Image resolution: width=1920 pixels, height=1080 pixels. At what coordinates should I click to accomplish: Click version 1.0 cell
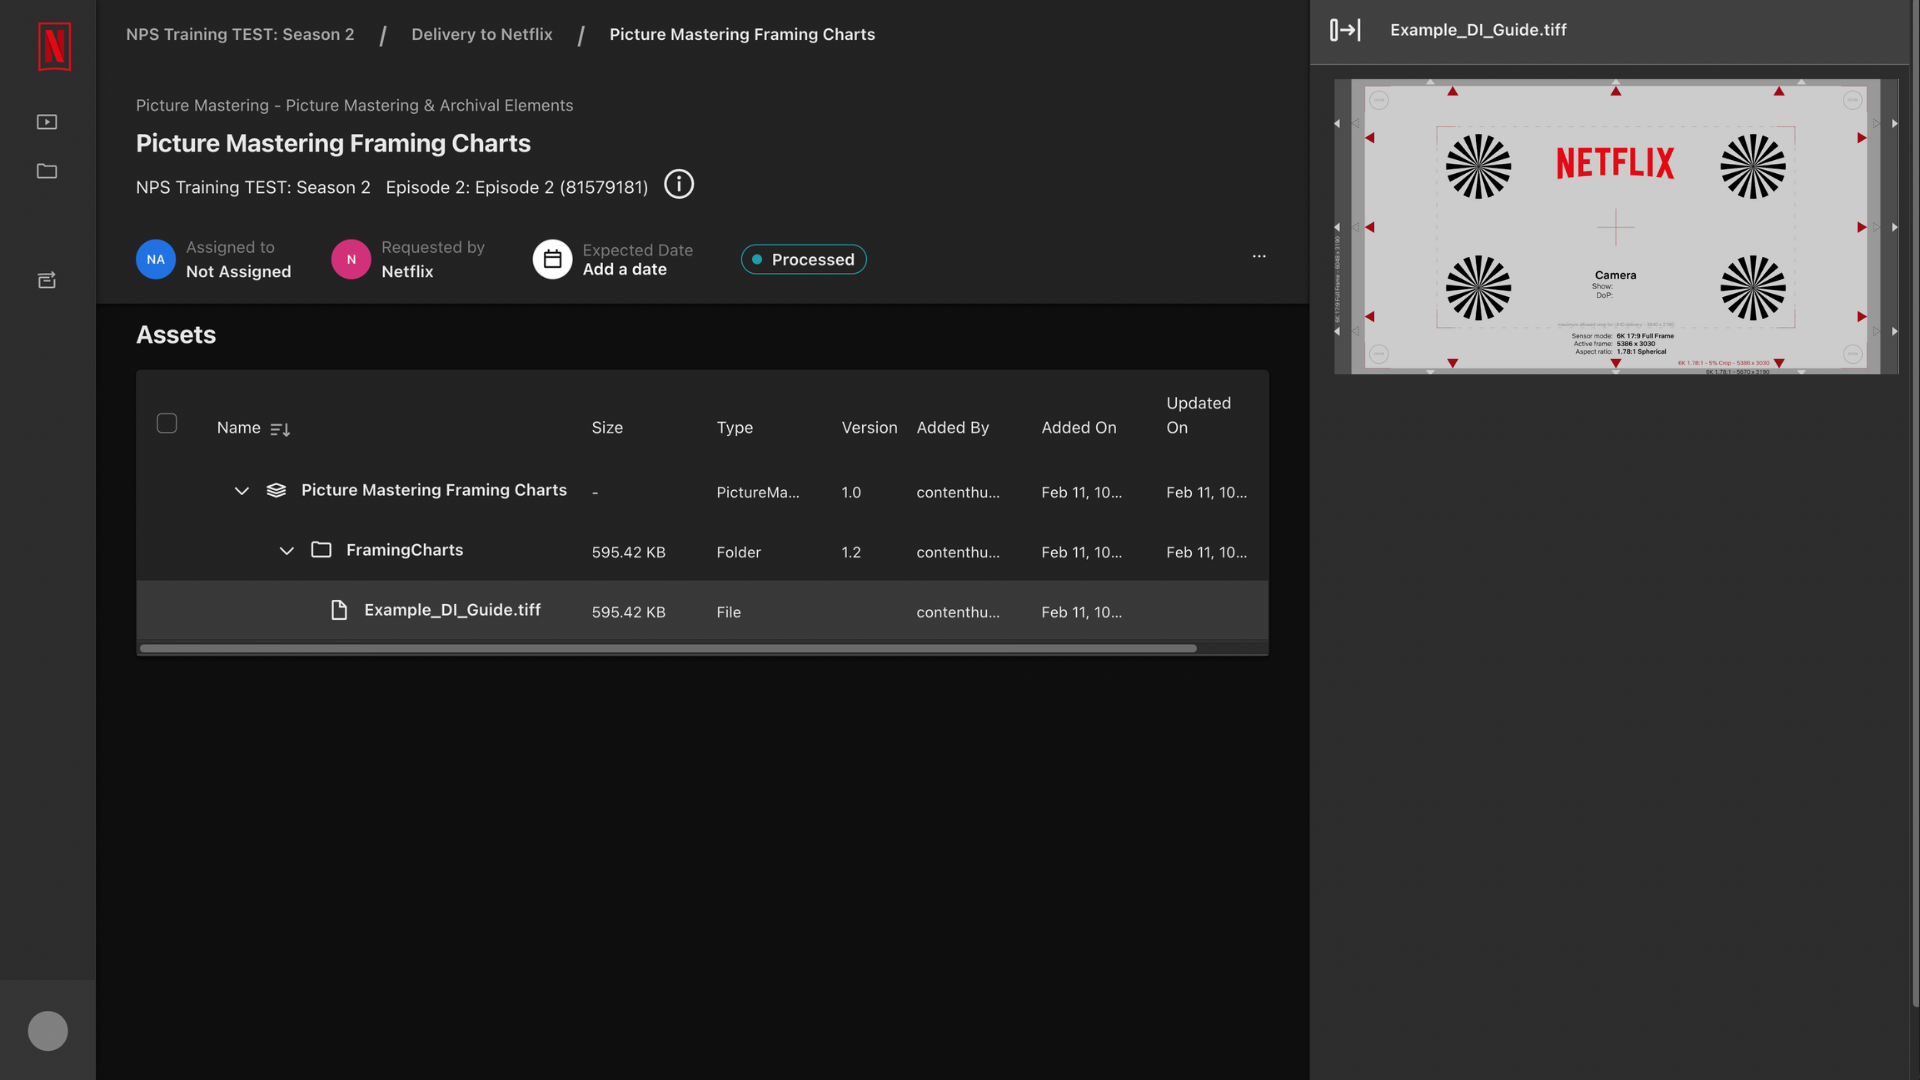point(851,492)
